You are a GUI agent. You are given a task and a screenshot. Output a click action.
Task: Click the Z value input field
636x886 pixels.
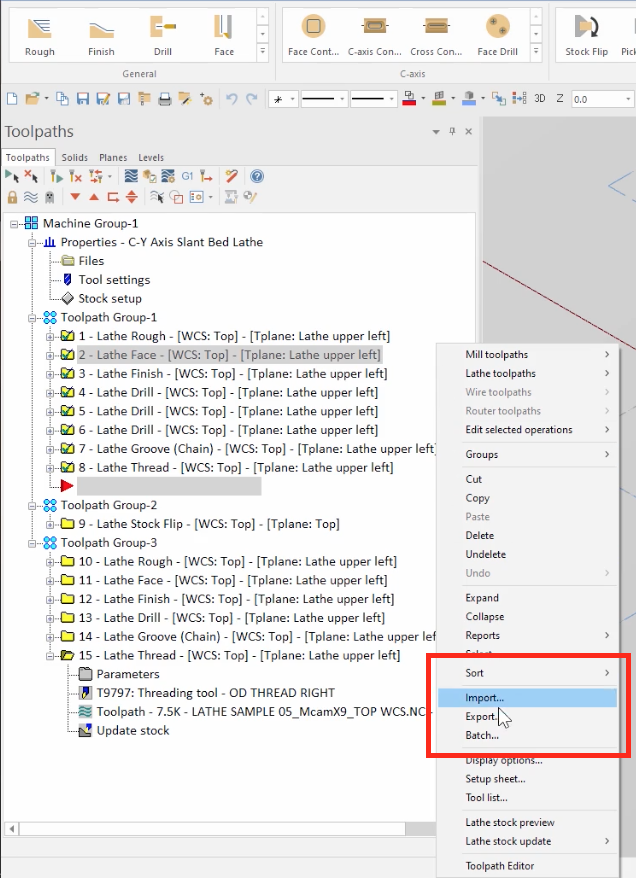tap(597, 99)
